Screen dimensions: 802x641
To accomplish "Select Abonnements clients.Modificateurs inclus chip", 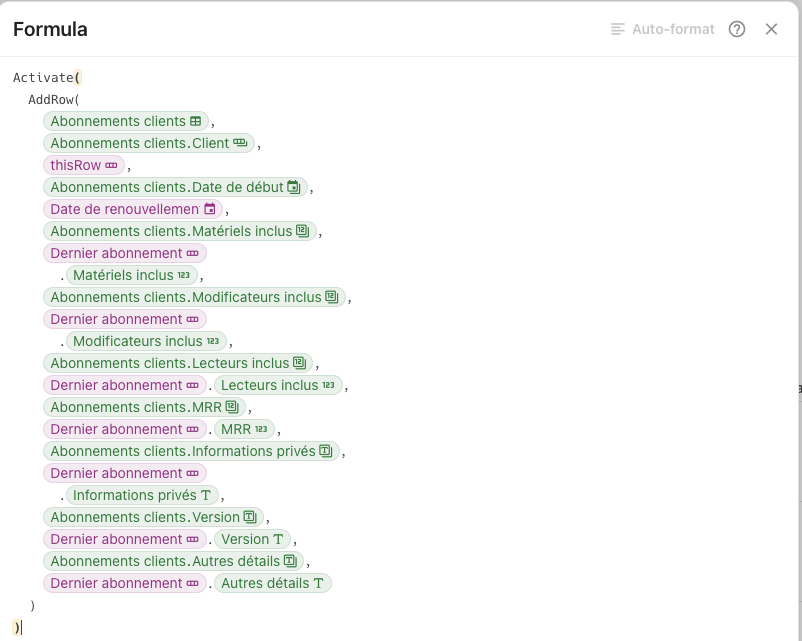I will pos(194,297).
